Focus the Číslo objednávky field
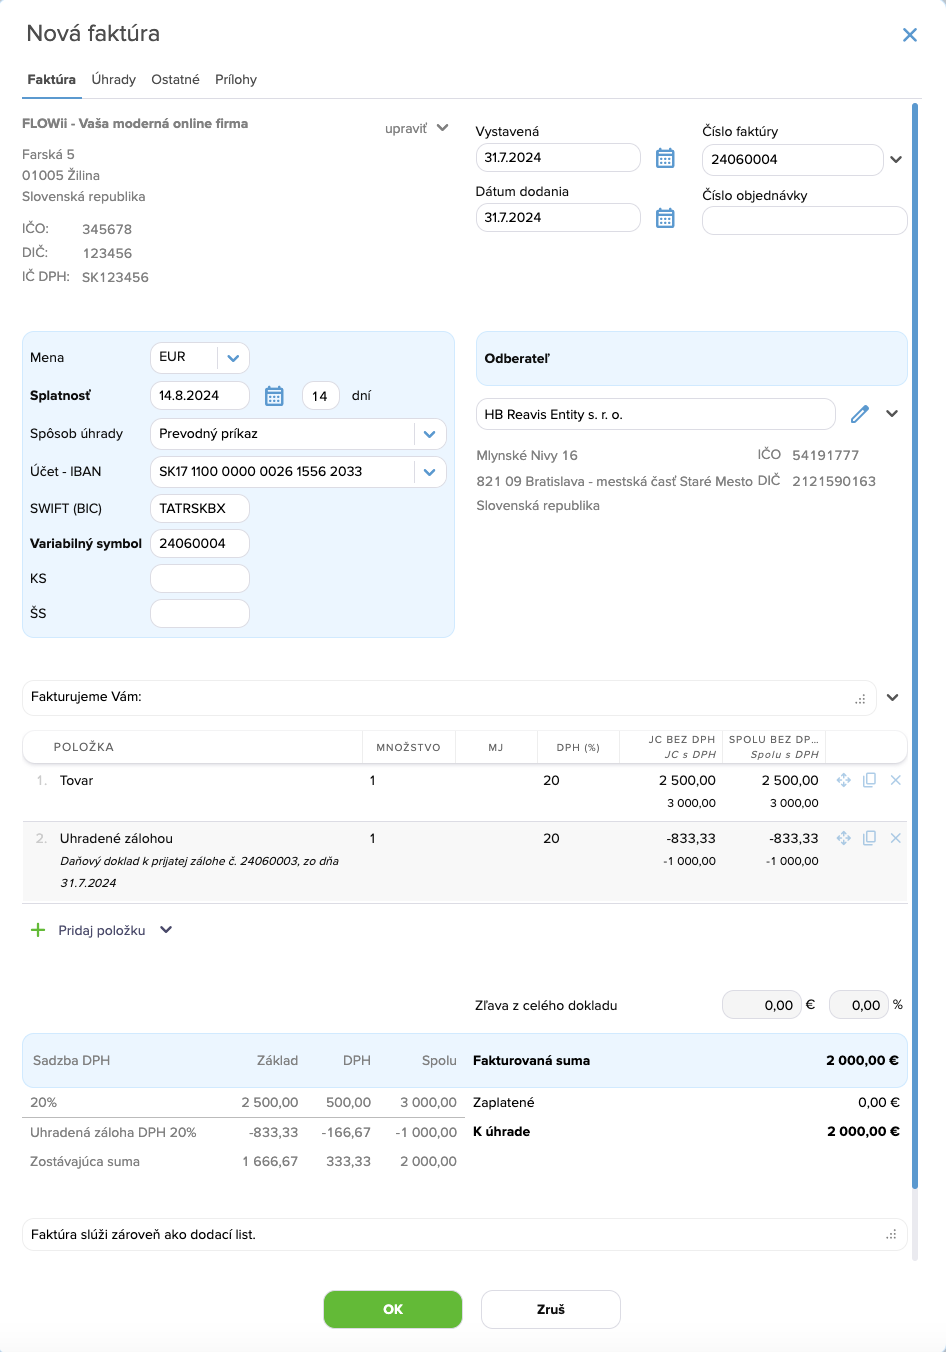This screenshot has width=946, height=1352. pos(805,221)
